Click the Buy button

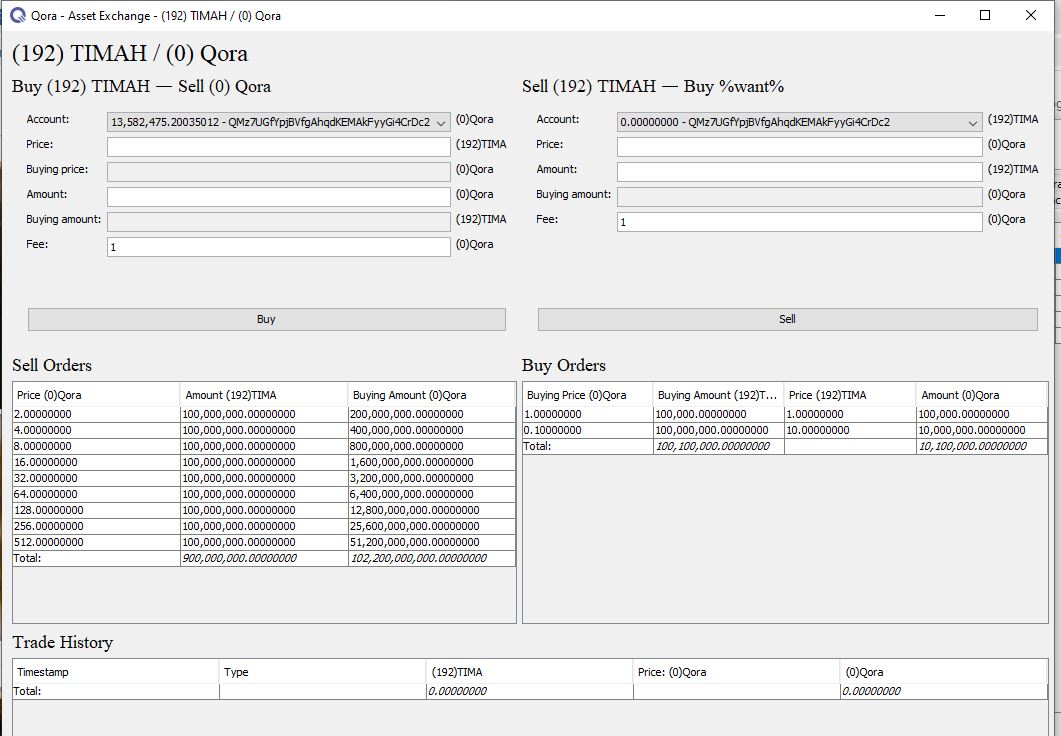pos(266,319)
